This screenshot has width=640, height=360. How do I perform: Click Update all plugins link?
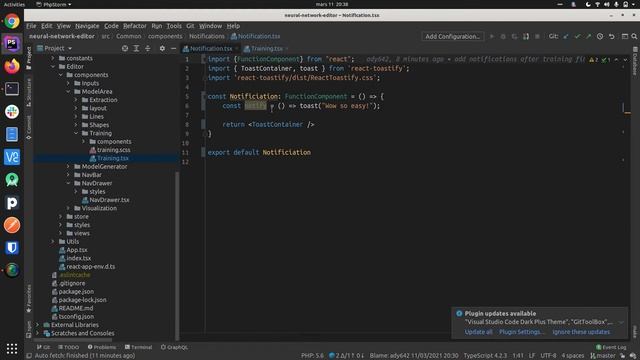pos(478,332)
